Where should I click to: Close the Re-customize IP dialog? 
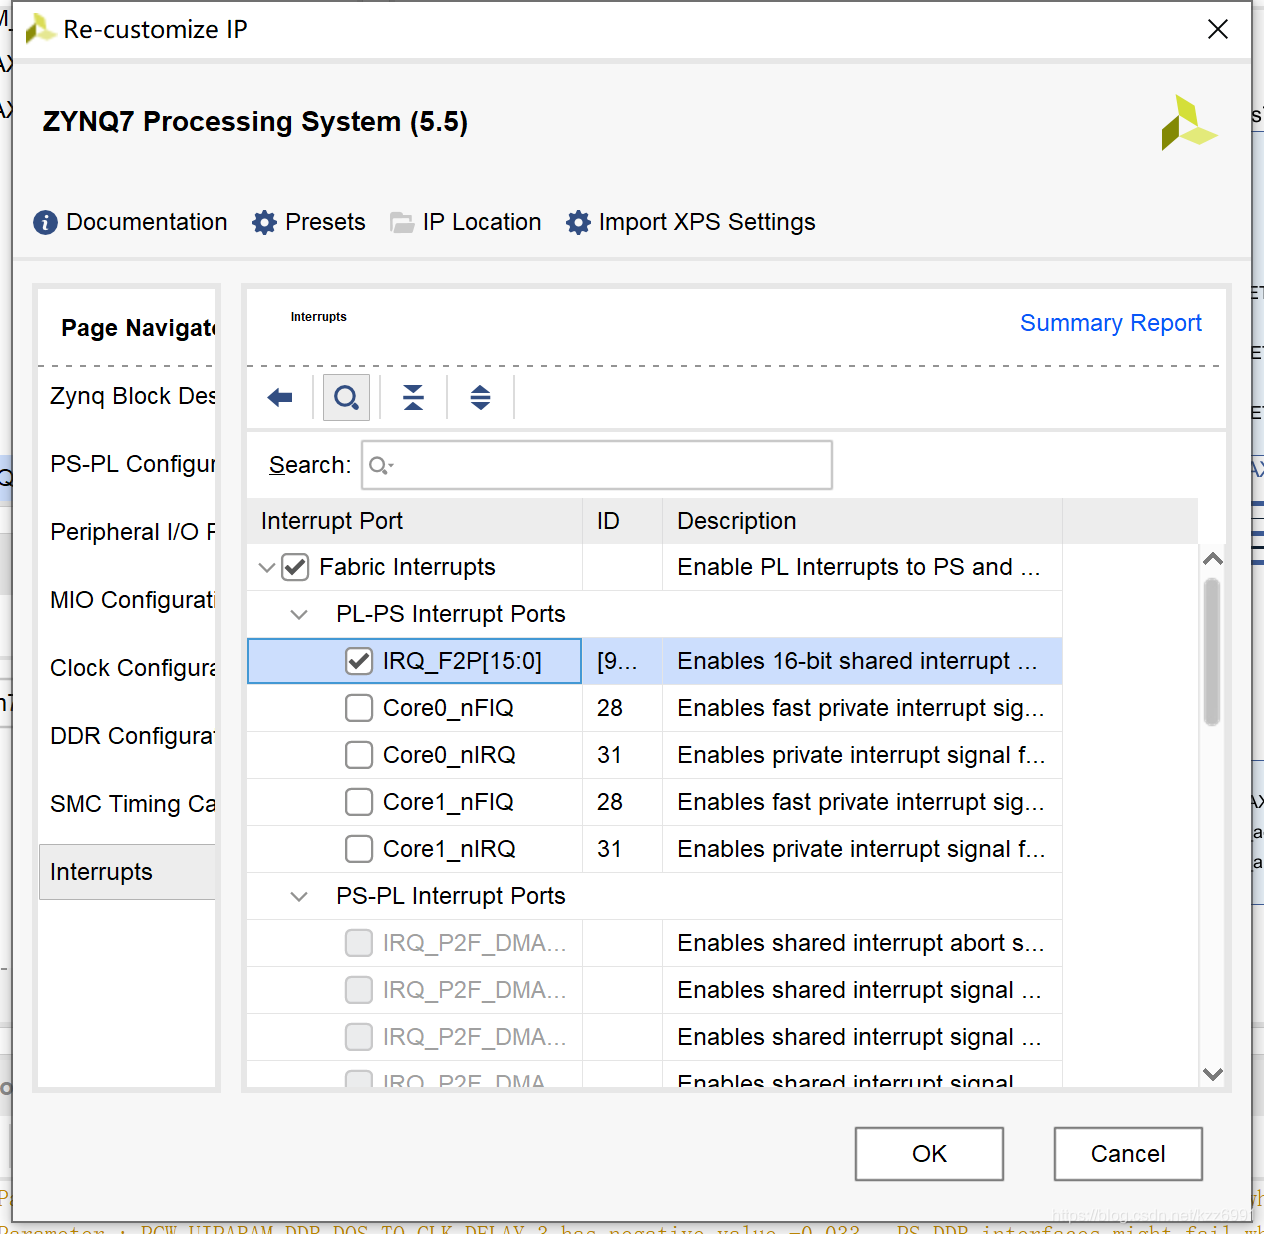click(1217, 29)
